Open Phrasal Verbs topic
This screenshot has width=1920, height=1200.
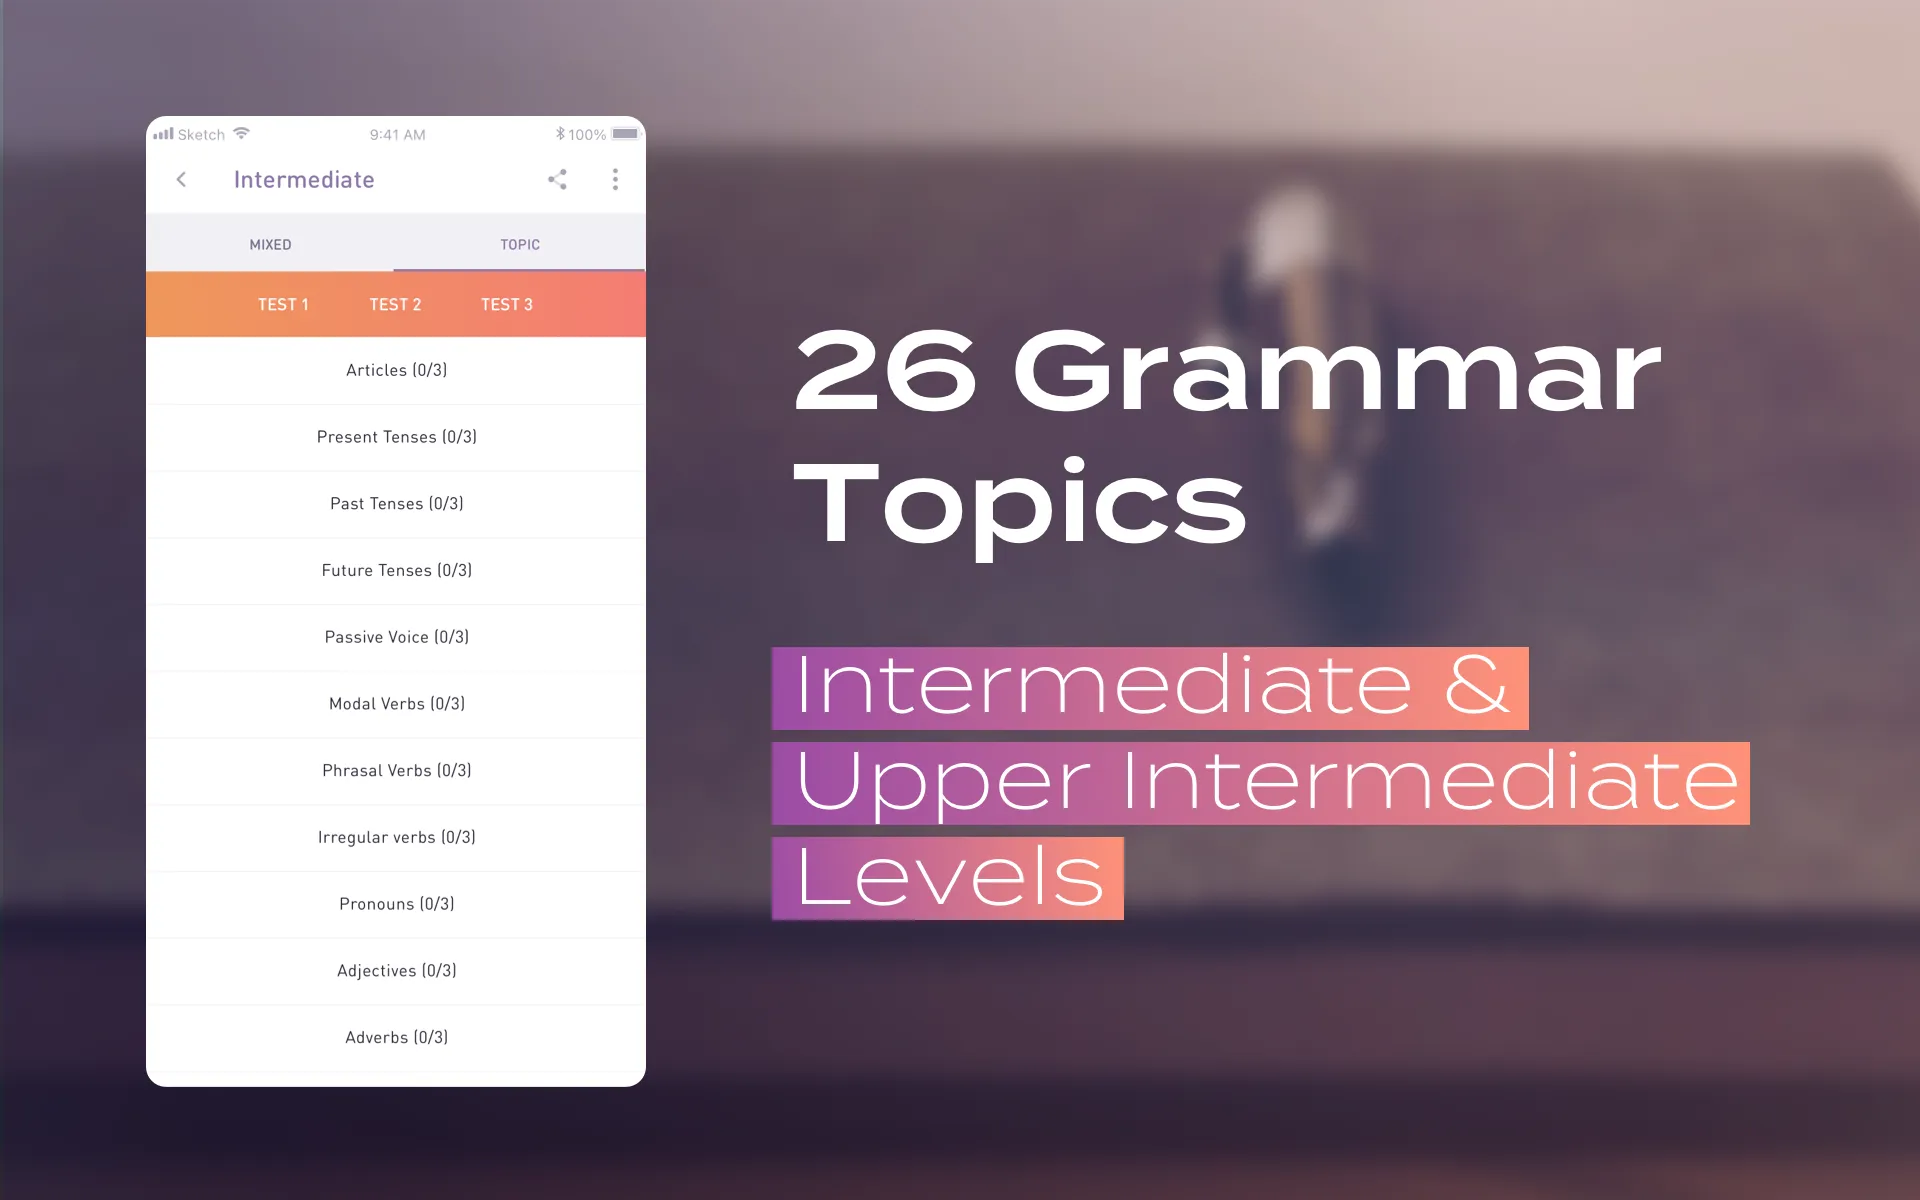[397, 769]
